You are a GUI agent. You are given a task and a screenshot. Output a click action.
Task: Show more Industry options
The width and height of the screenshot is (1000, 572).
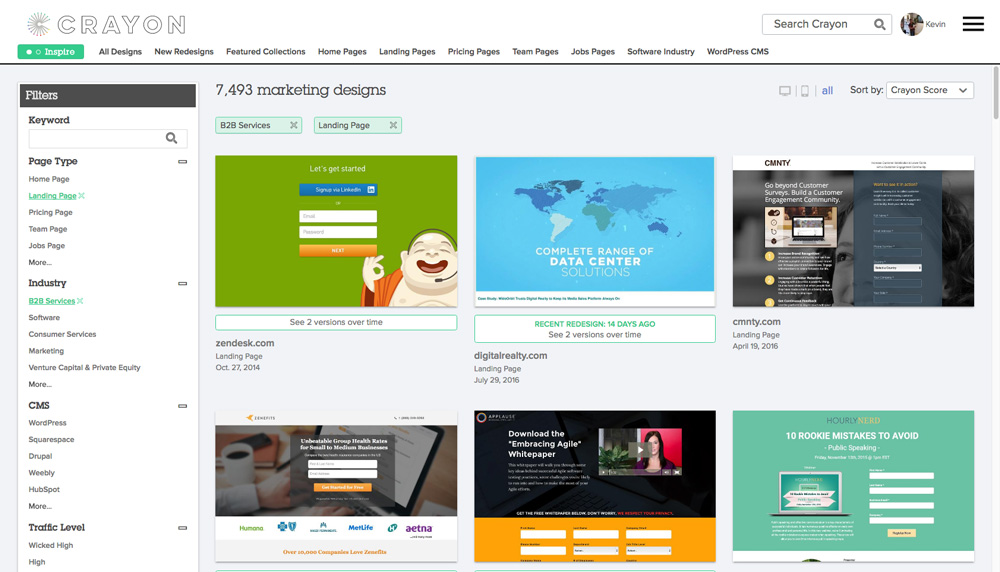tap(40, 384)
